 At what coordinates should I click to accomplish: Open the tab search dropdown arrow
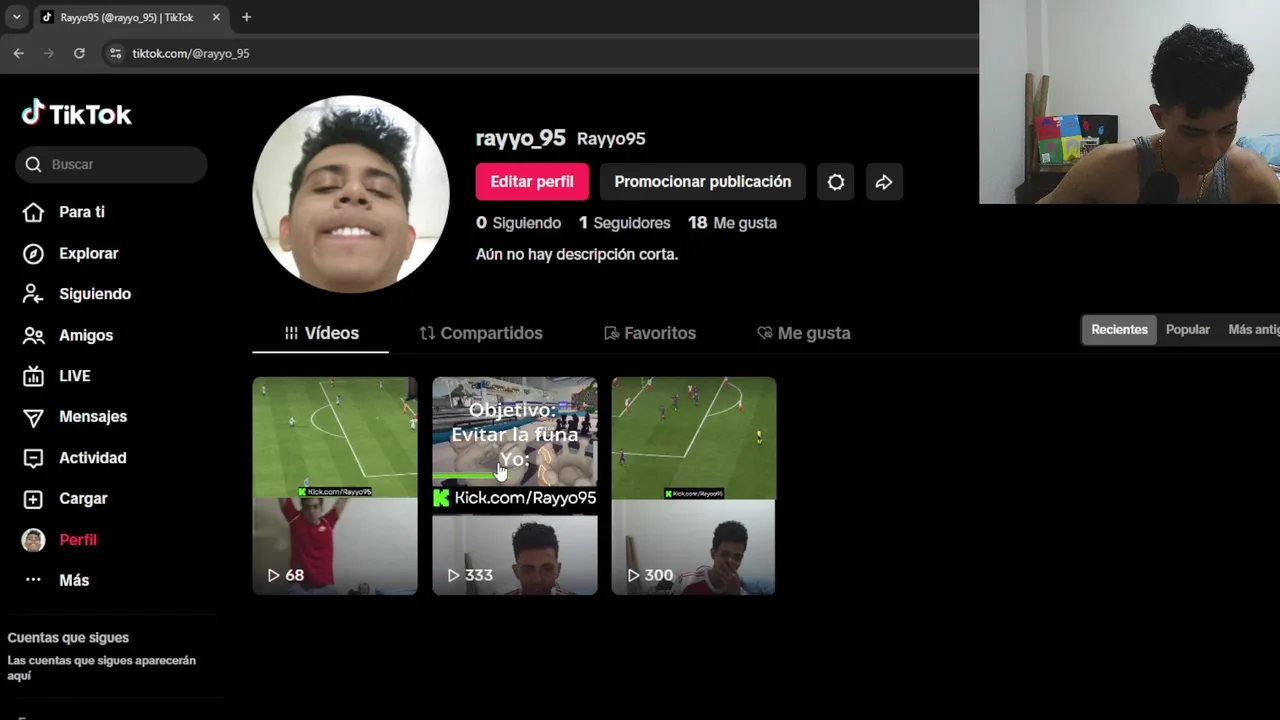[16, 17]
